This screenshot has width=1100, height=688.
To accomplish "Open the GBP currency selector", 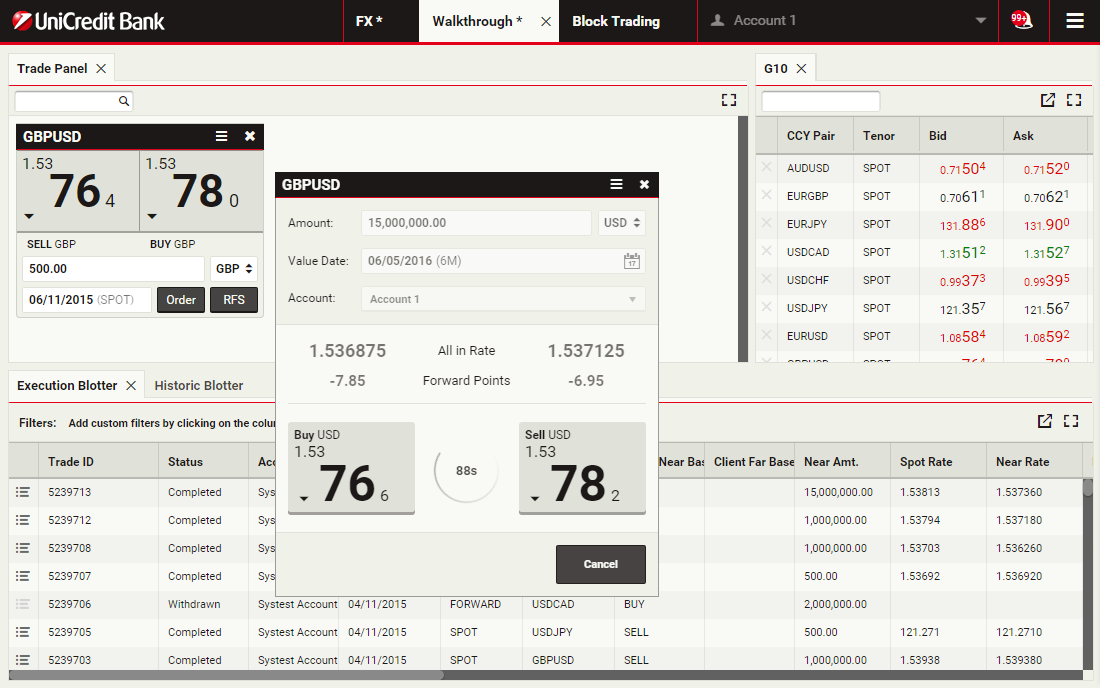I will pyautogui.click(x=234, y=269).
